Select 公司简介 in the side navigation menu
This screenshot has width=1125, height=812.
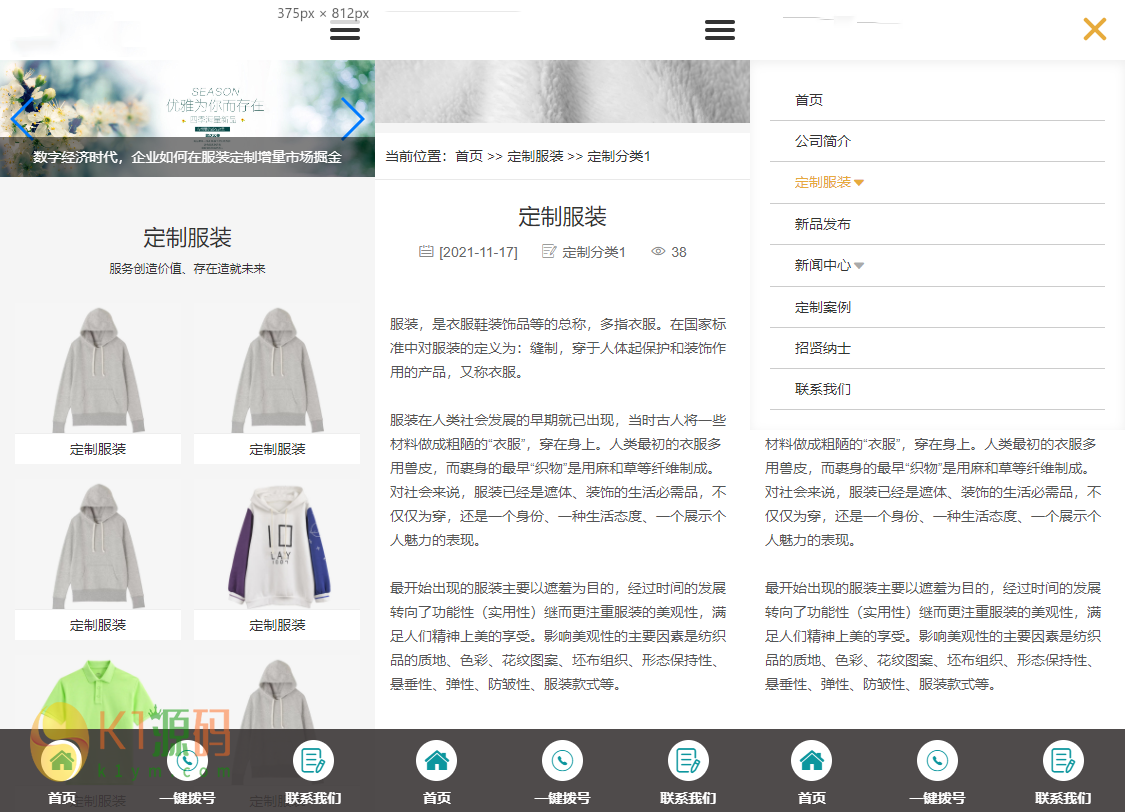(x=822, y=141)
